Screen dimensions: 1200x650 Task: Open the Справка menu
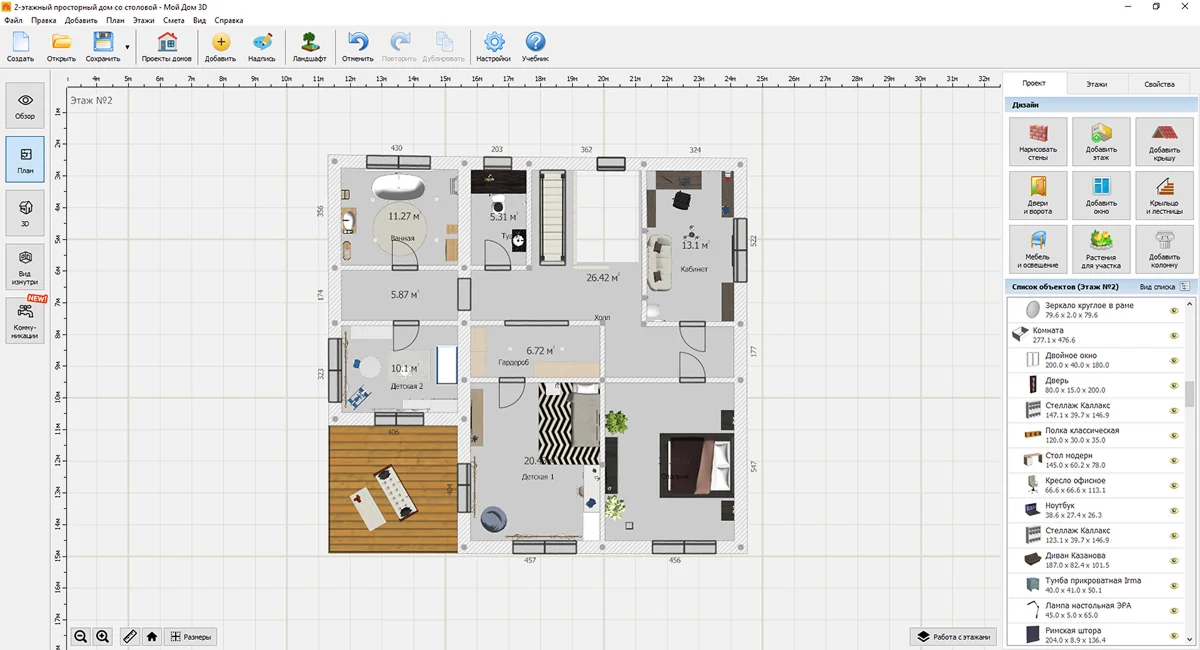pos(229,20)
